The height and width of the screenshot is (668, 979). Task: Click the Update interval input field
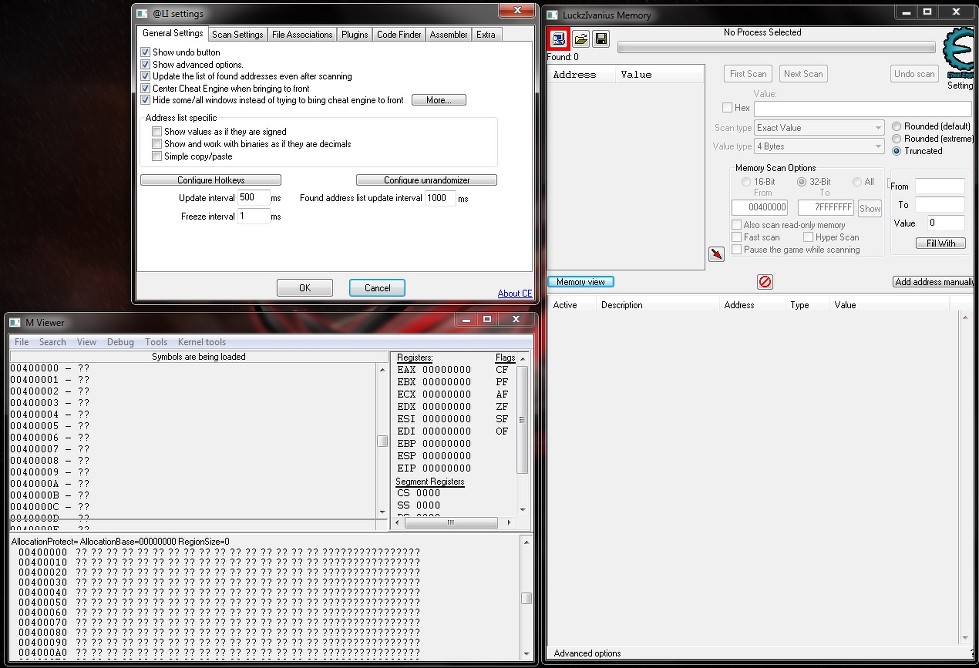[253, 198]
